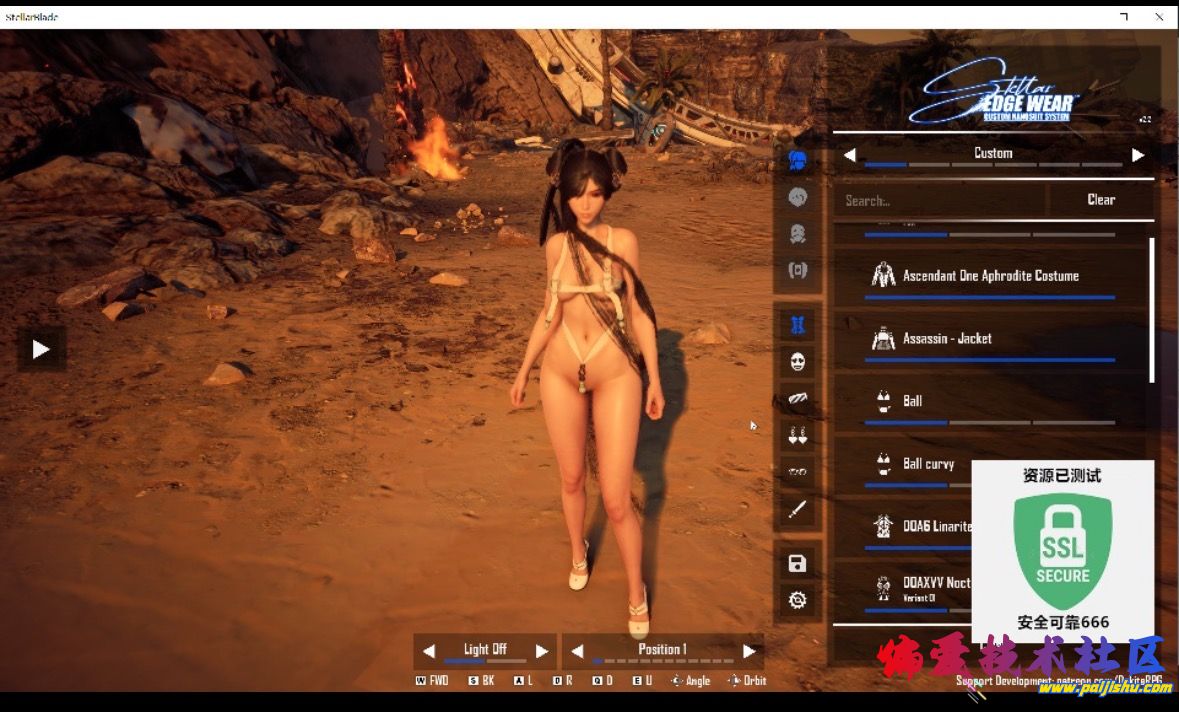Open the earrings category icon
Image resolution: width=1179 pixels, height=712 pixels.
[x=797, y=435]
